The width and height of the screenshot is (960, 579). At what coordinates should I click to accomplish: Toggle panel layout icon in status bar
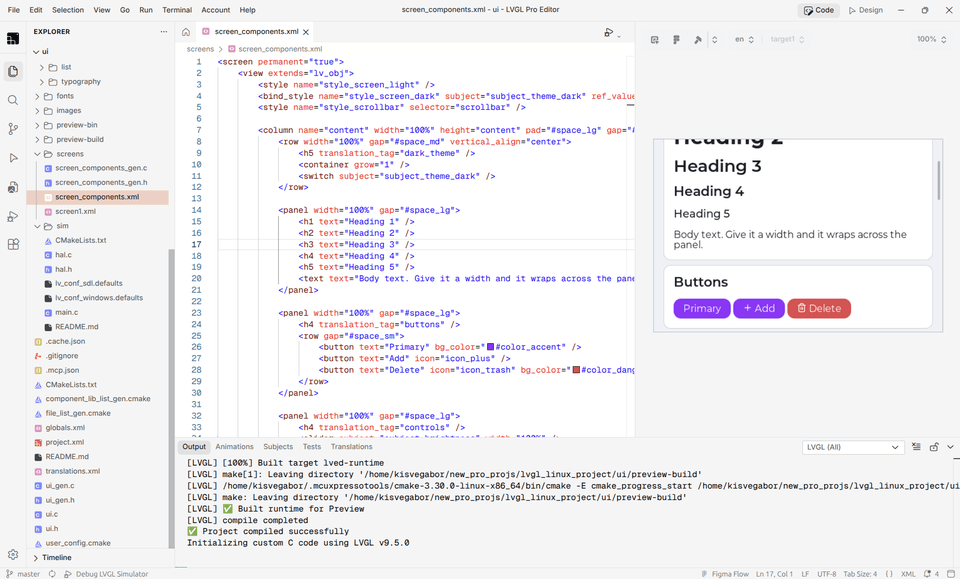pos(951,574)
